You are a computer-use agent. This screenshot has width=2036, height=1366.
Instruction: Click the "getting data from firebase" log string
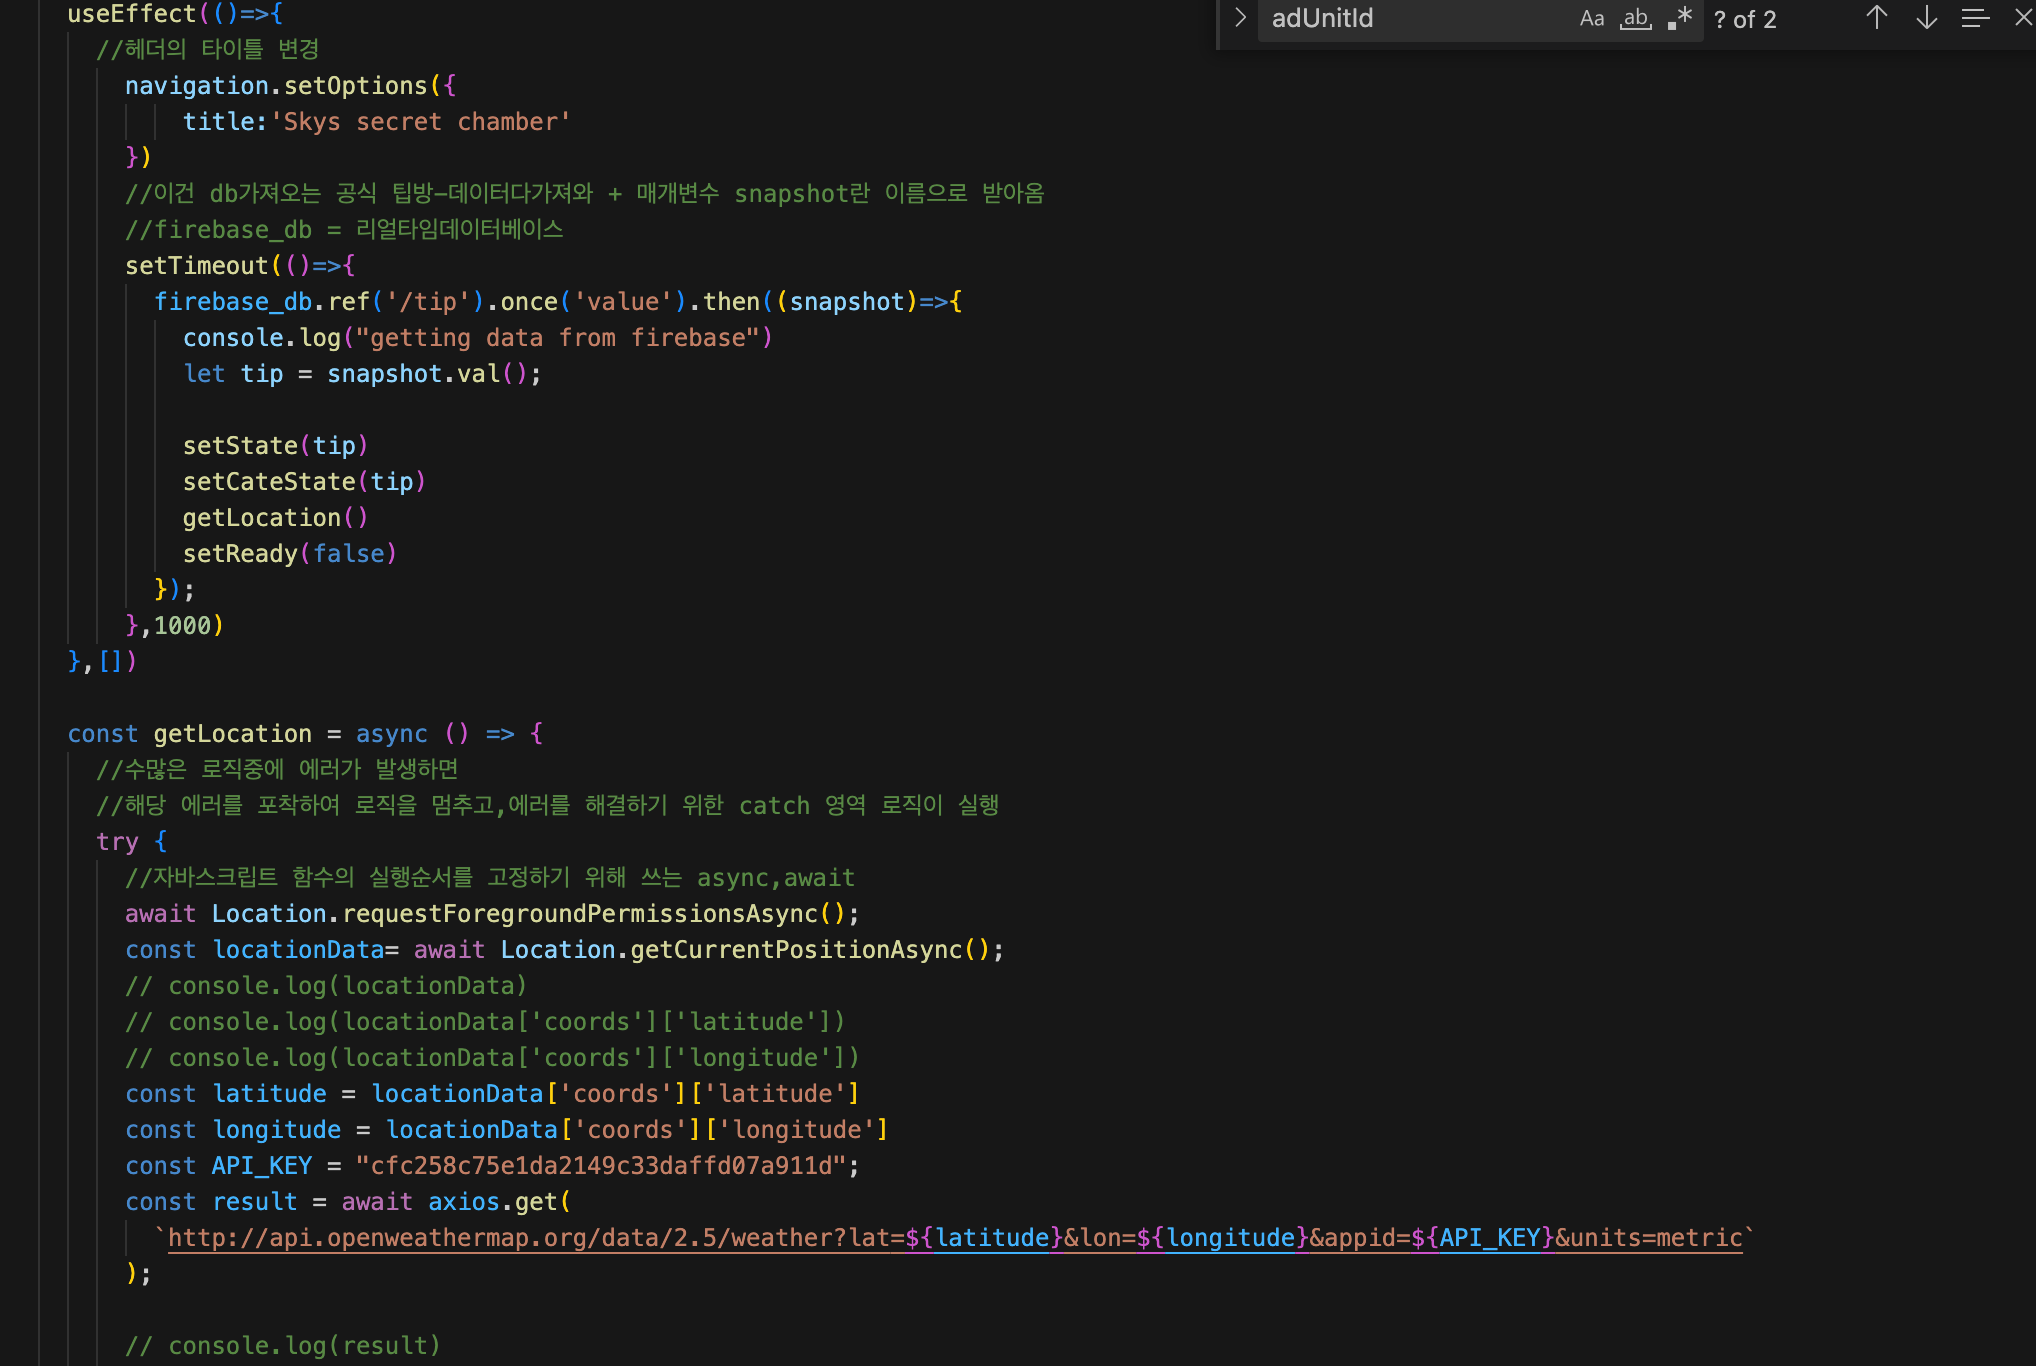click(558, 338)
